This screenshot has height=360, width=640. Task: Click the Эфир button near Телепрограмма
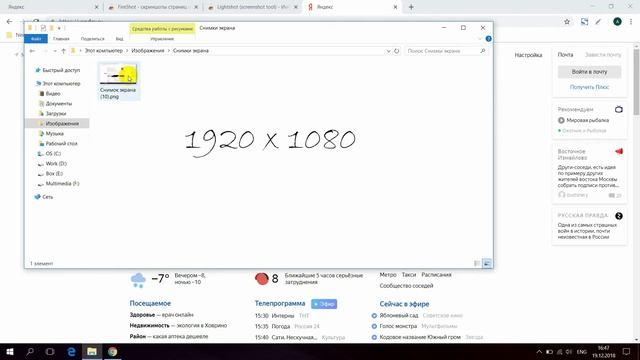pos(324,304)
